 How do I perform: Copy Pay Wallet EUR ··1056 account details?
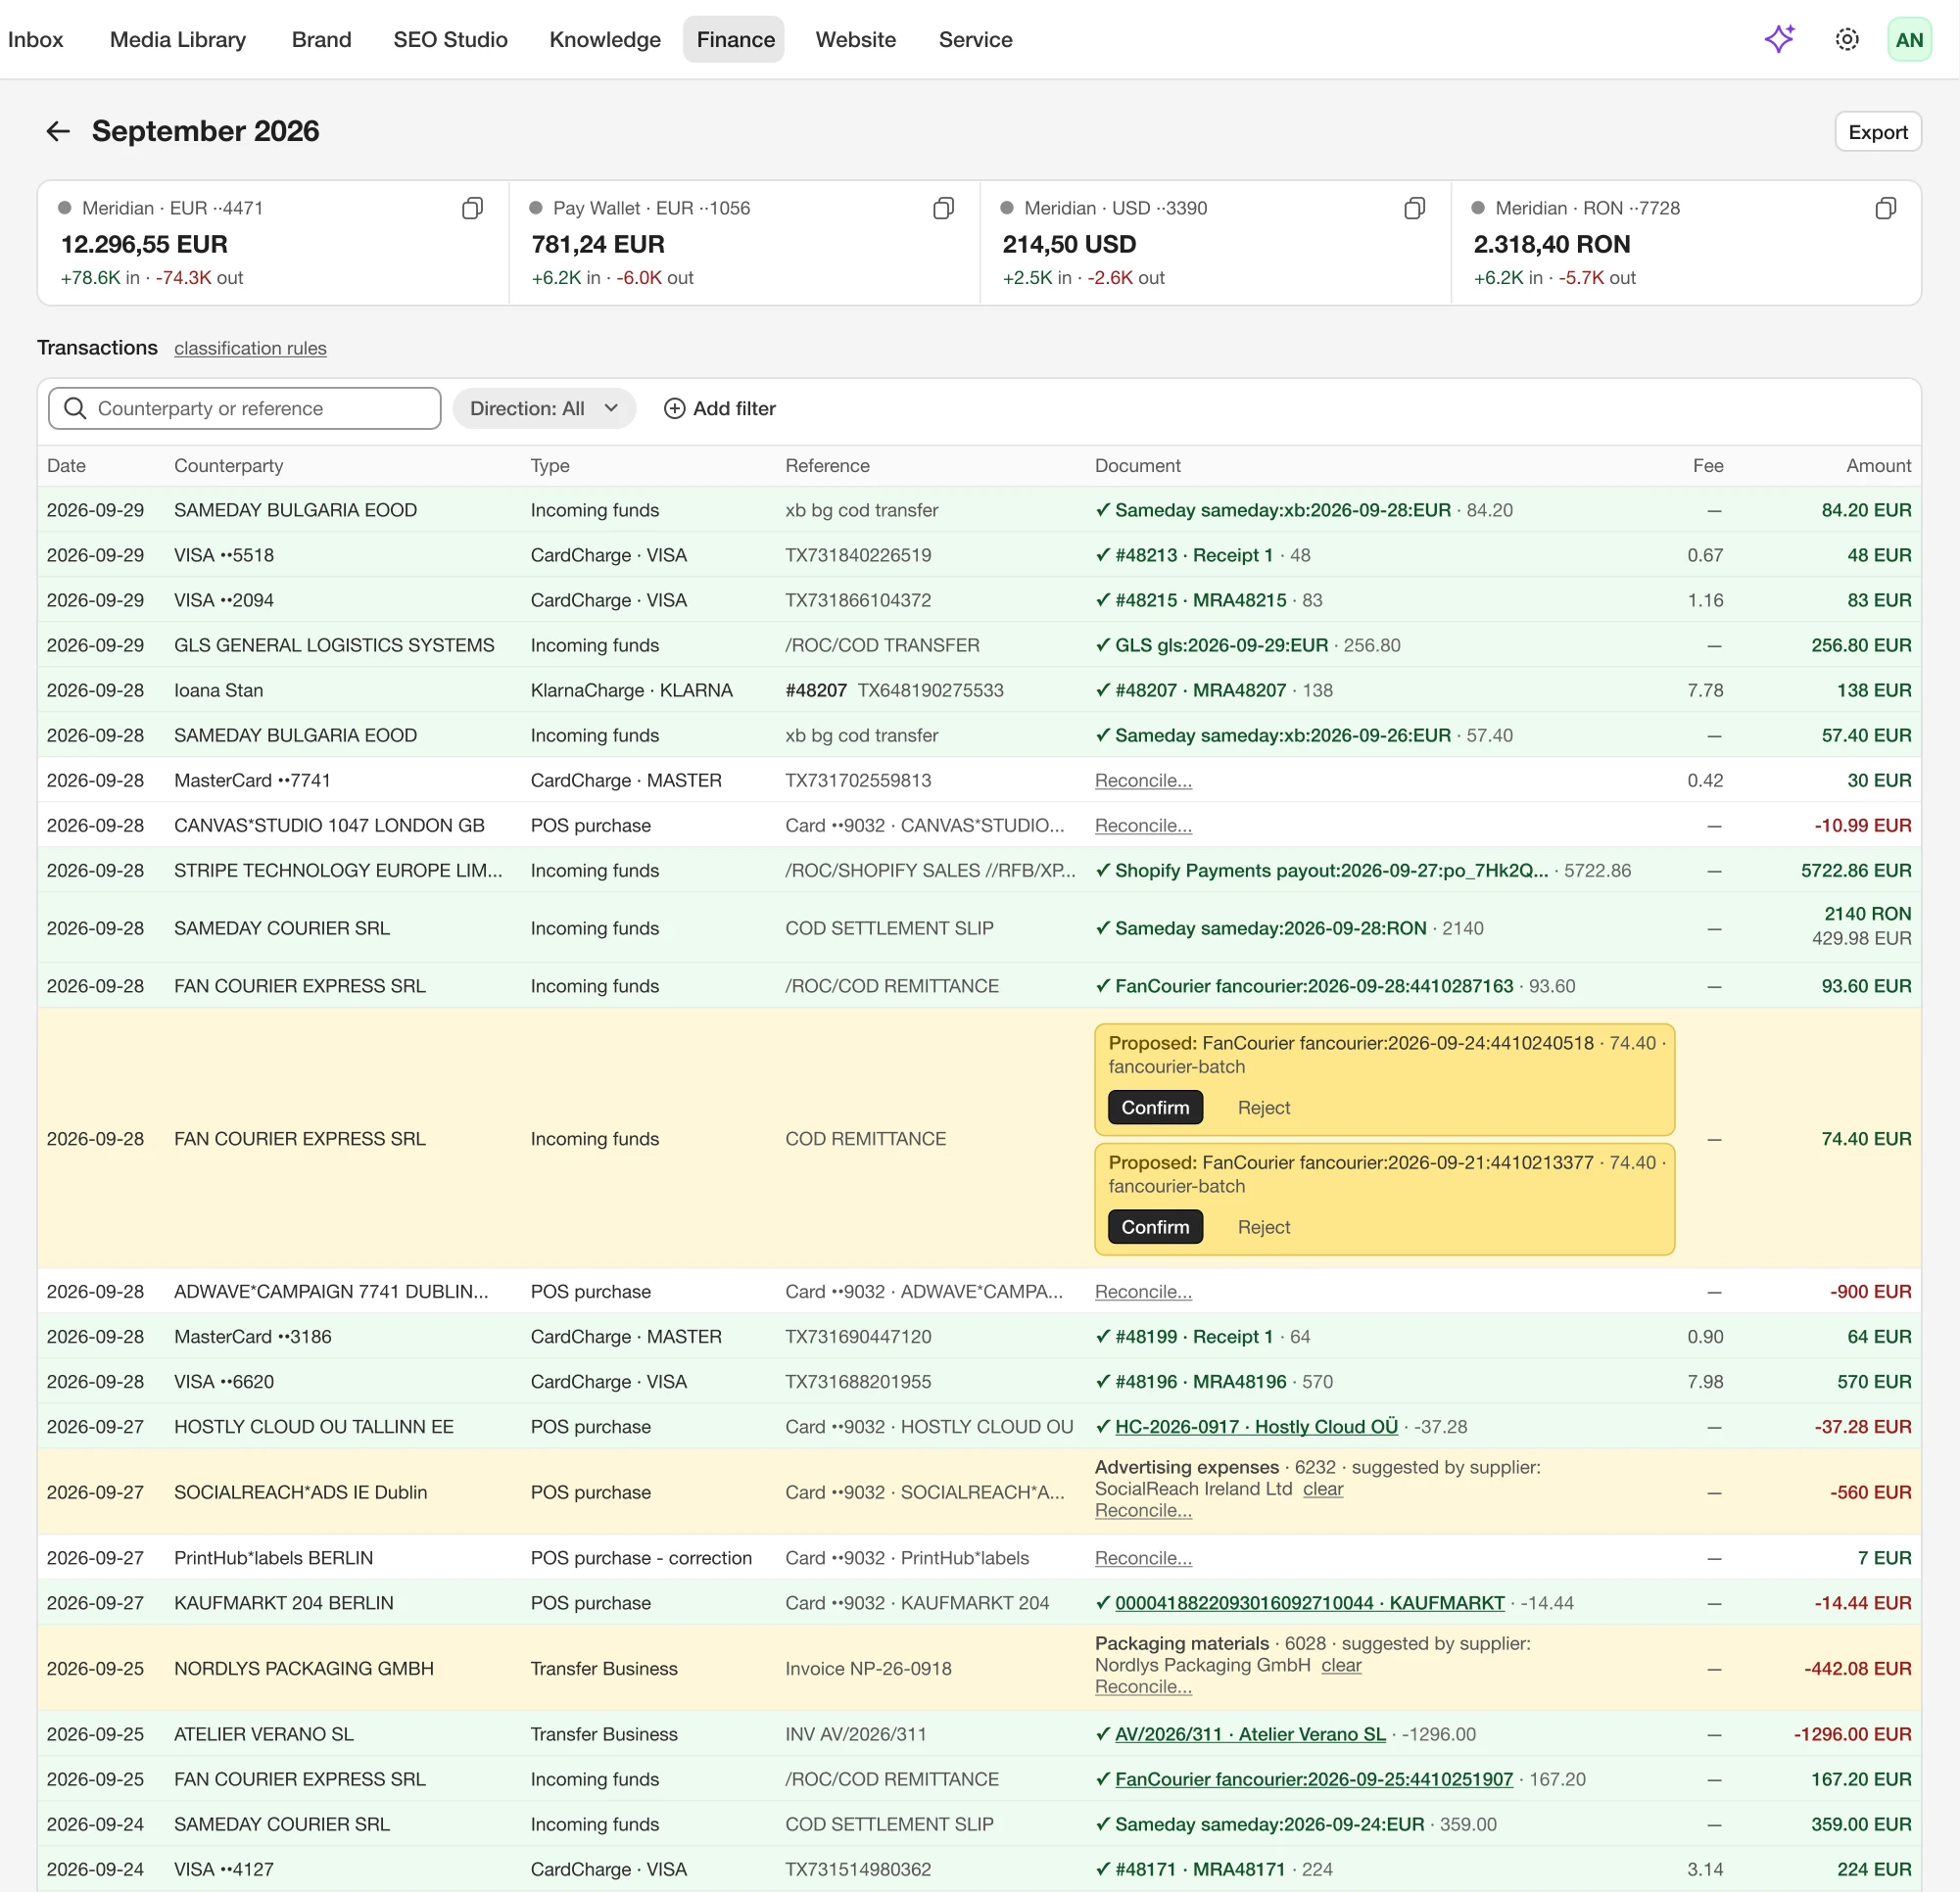coord(943,208)
